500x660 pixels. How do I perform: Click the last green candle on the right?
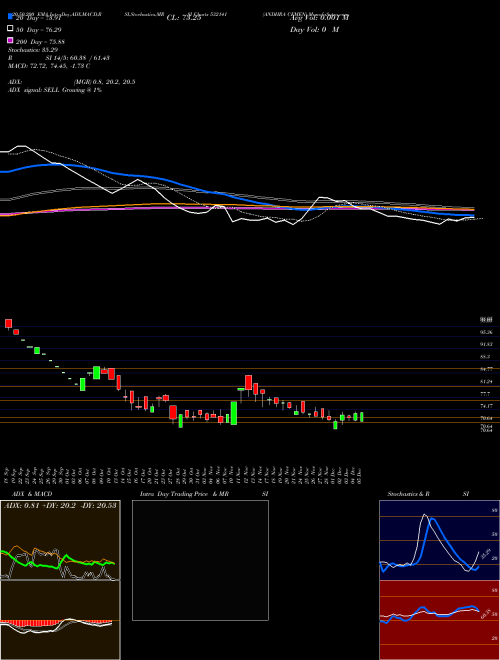[x=362, y=417]
